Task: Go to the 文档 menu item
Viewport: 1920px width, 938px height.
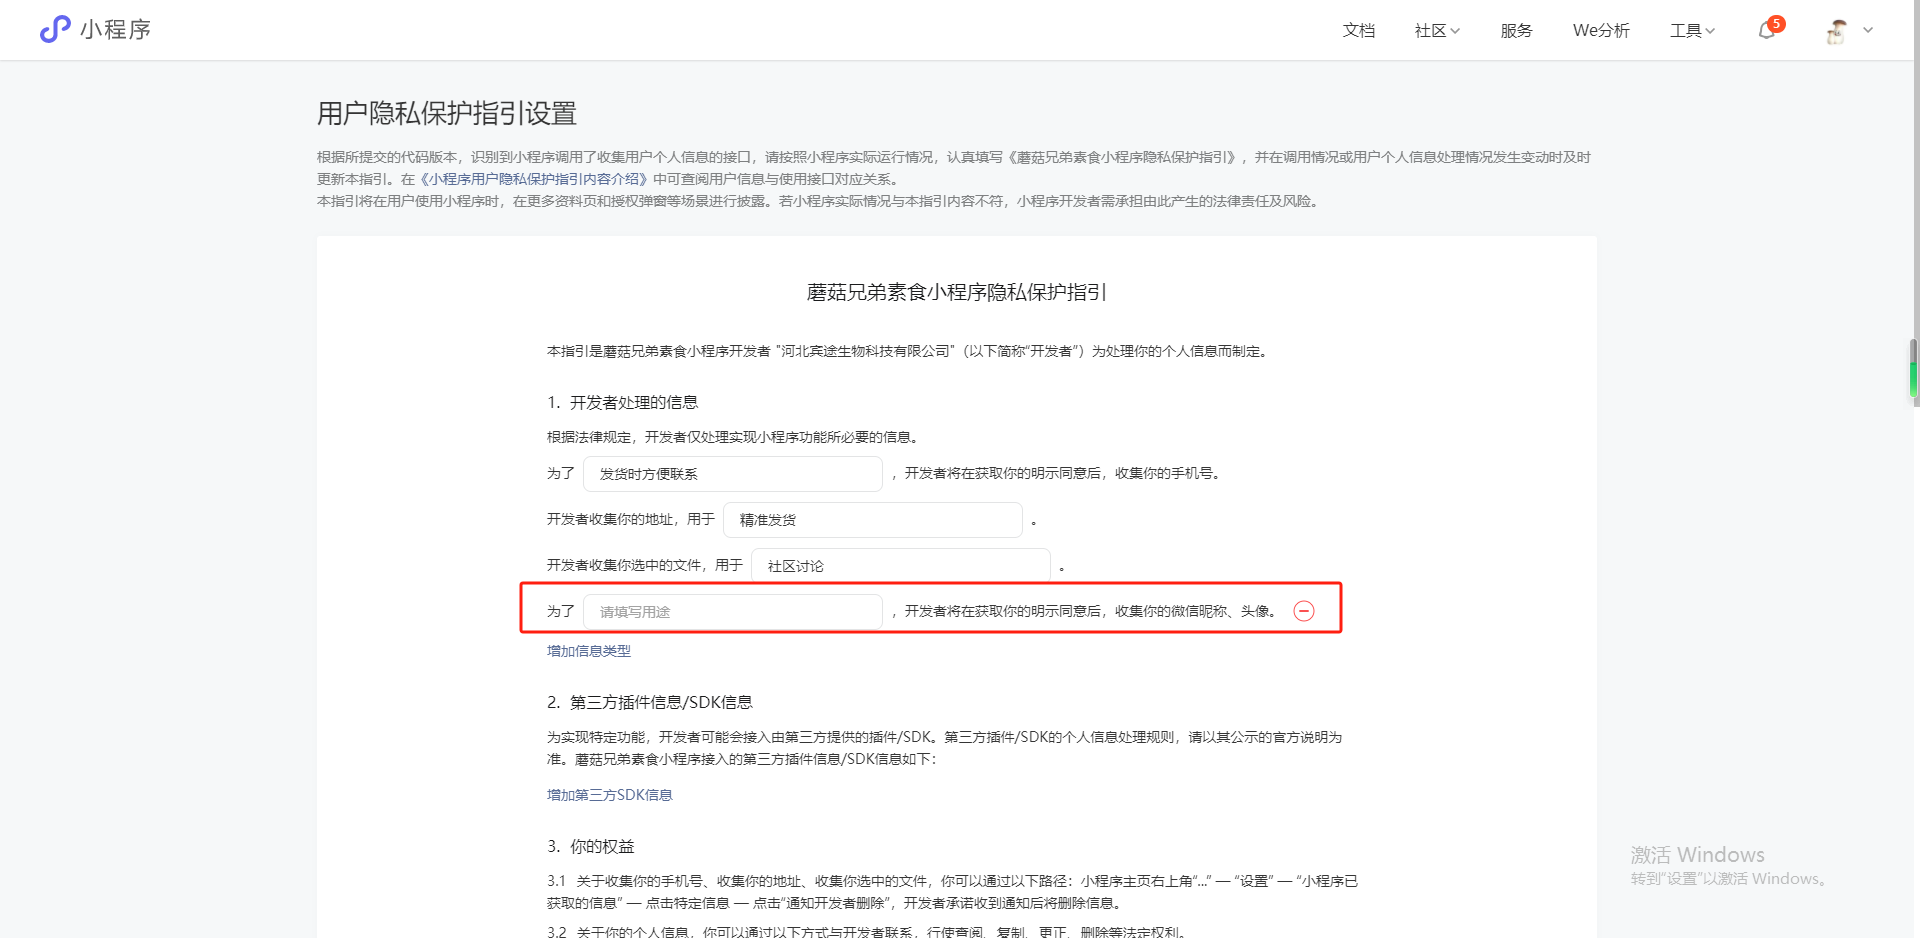Action: coord(1358,30)
